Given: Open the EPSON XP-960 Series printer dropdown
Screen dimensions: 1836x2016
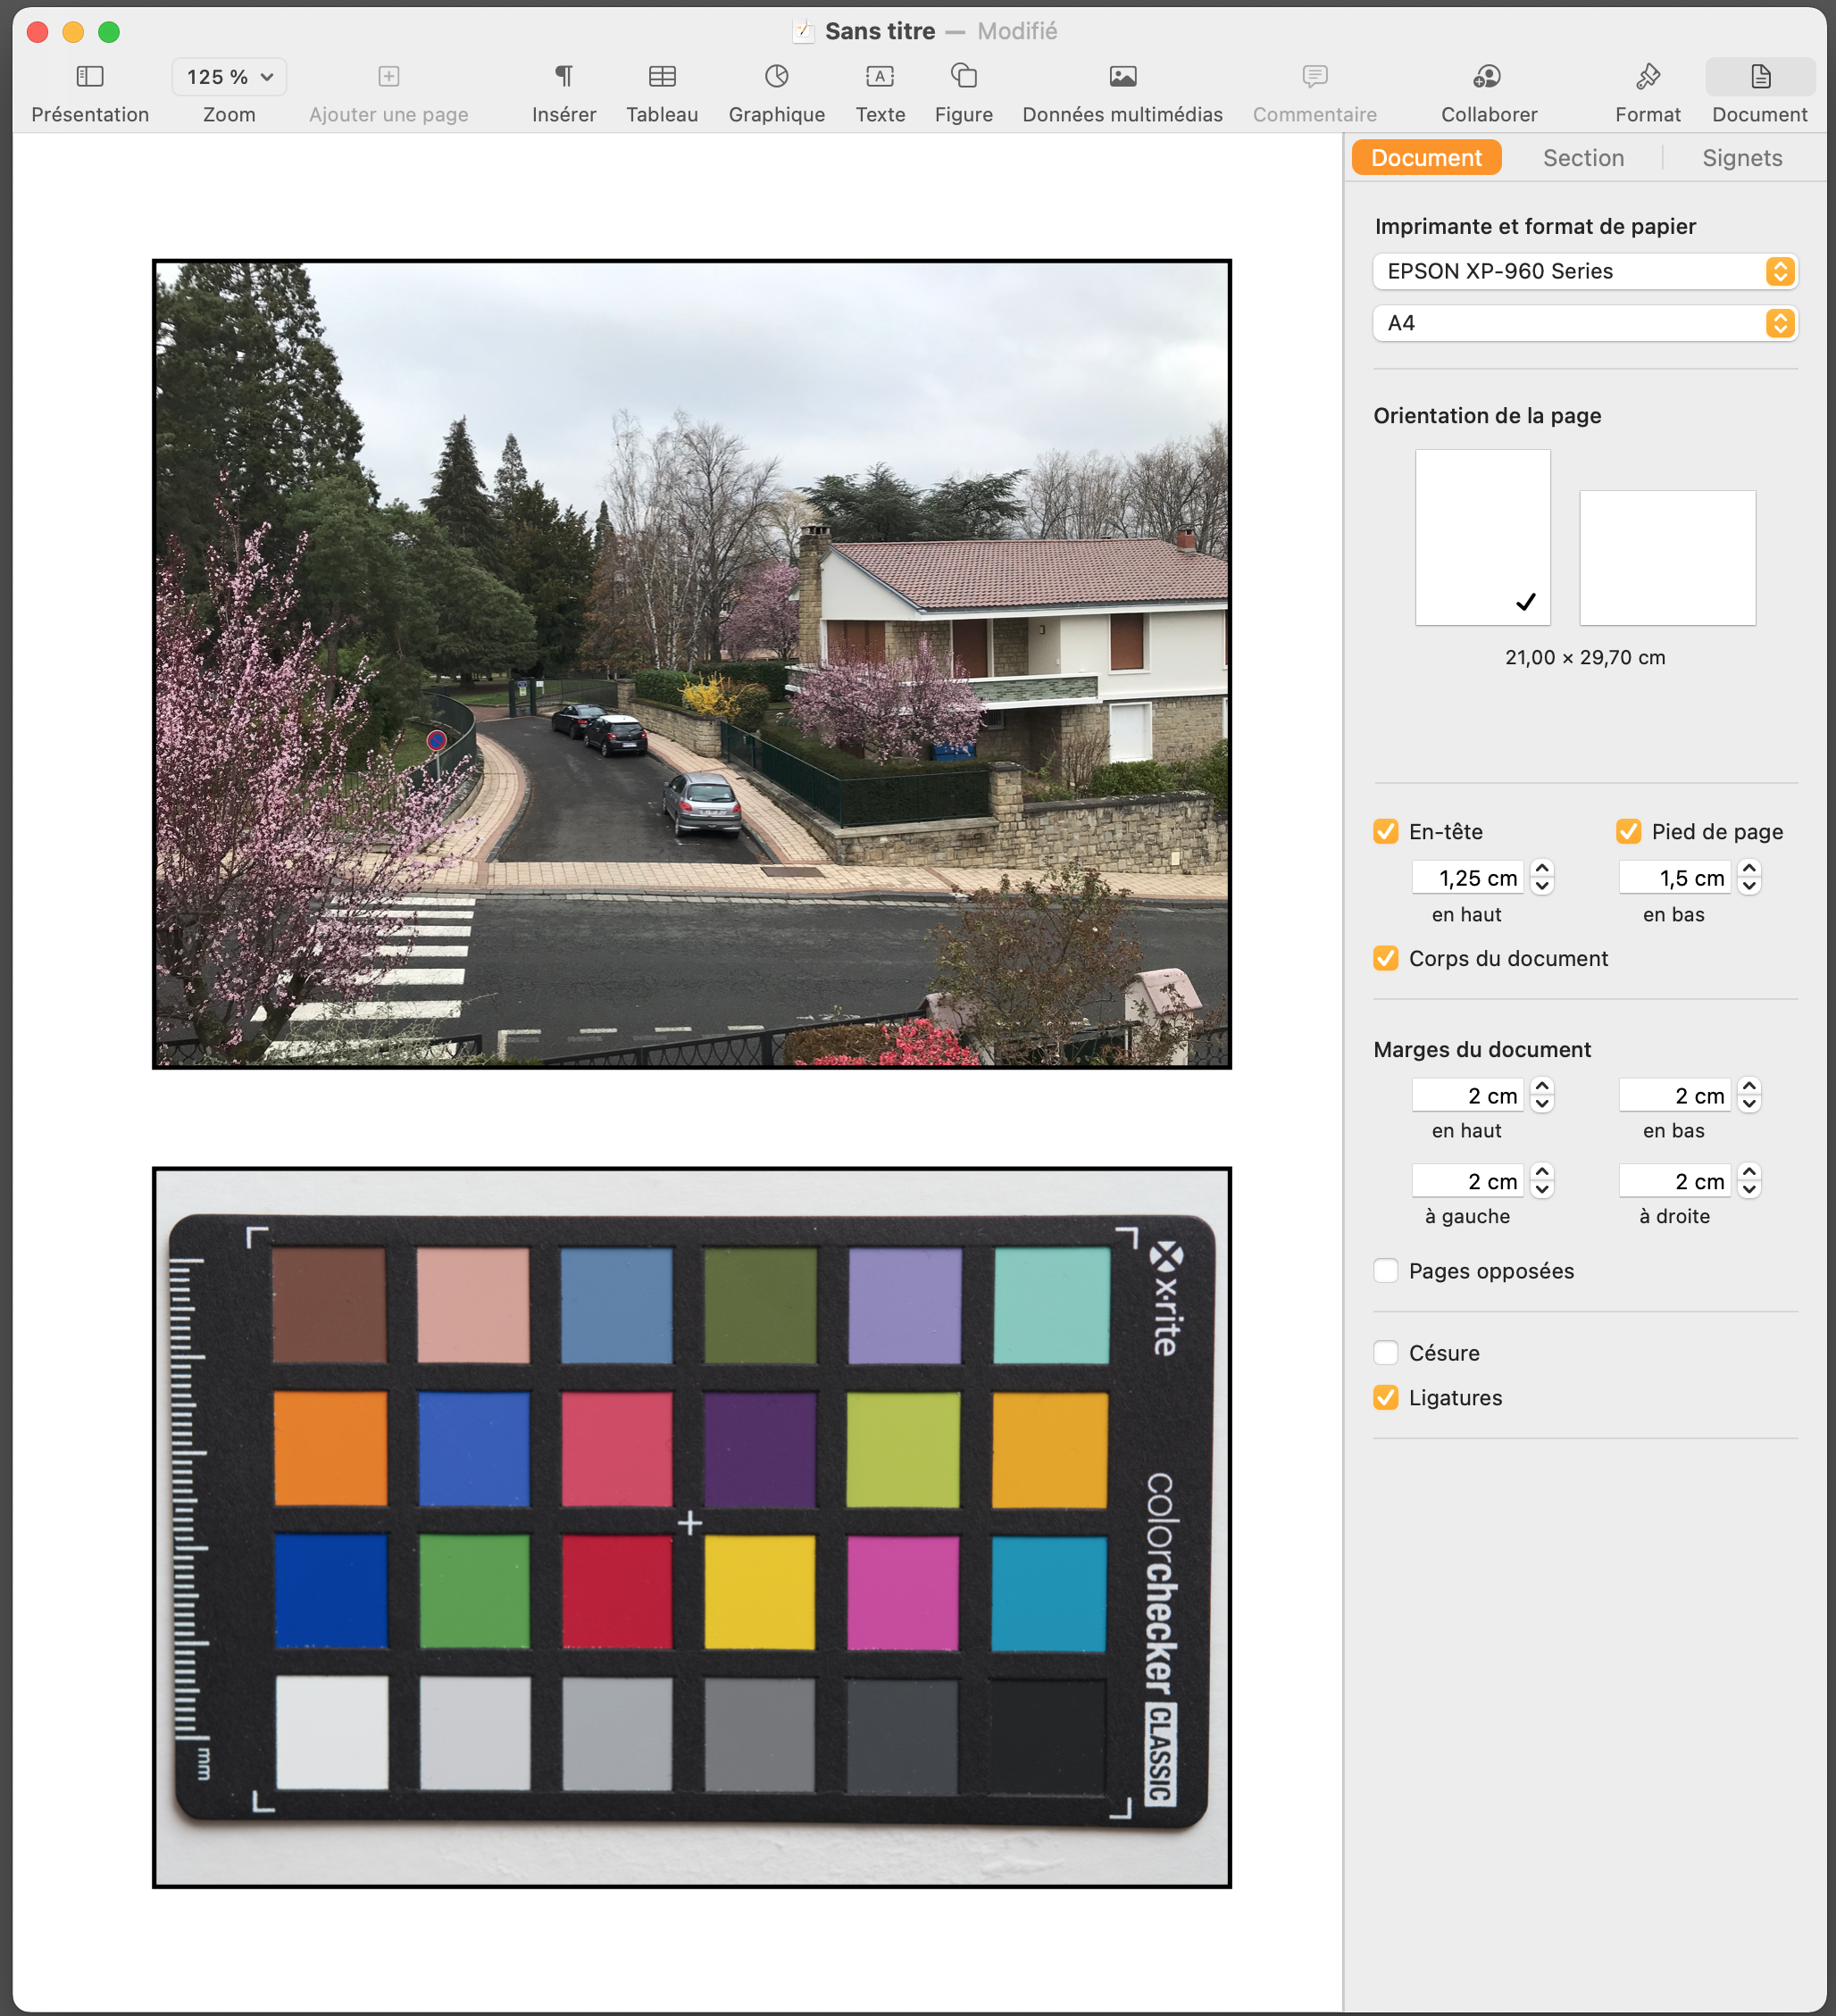Looking at the screenshot, I should click(x=1584, y=271).
